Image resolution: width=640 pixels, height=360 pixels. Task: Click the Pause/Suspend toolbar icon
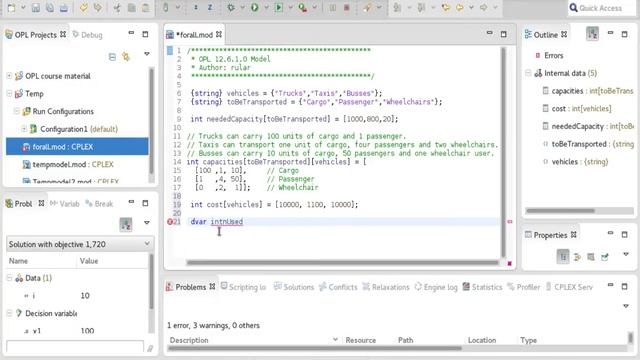click(x=333, y=7)
